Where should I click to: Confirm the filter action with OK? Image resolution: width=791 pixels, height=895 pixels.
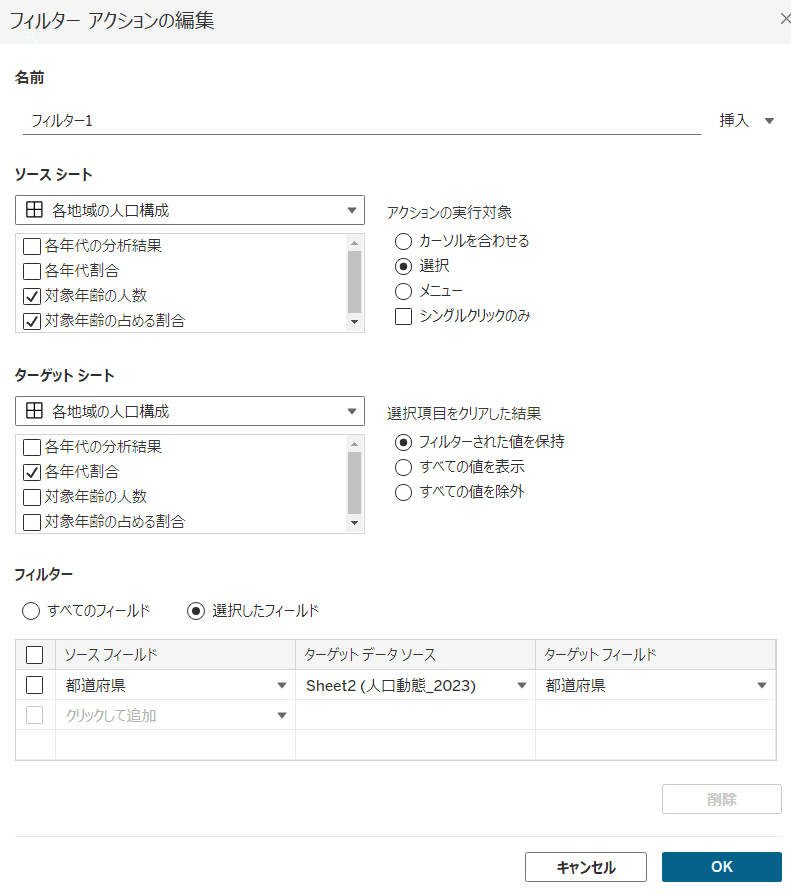722,867
